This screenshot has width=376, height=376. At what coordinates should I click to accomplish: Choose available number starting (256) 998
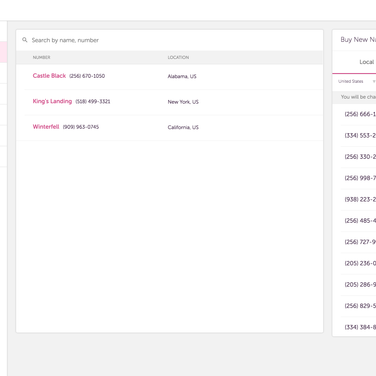360,178
